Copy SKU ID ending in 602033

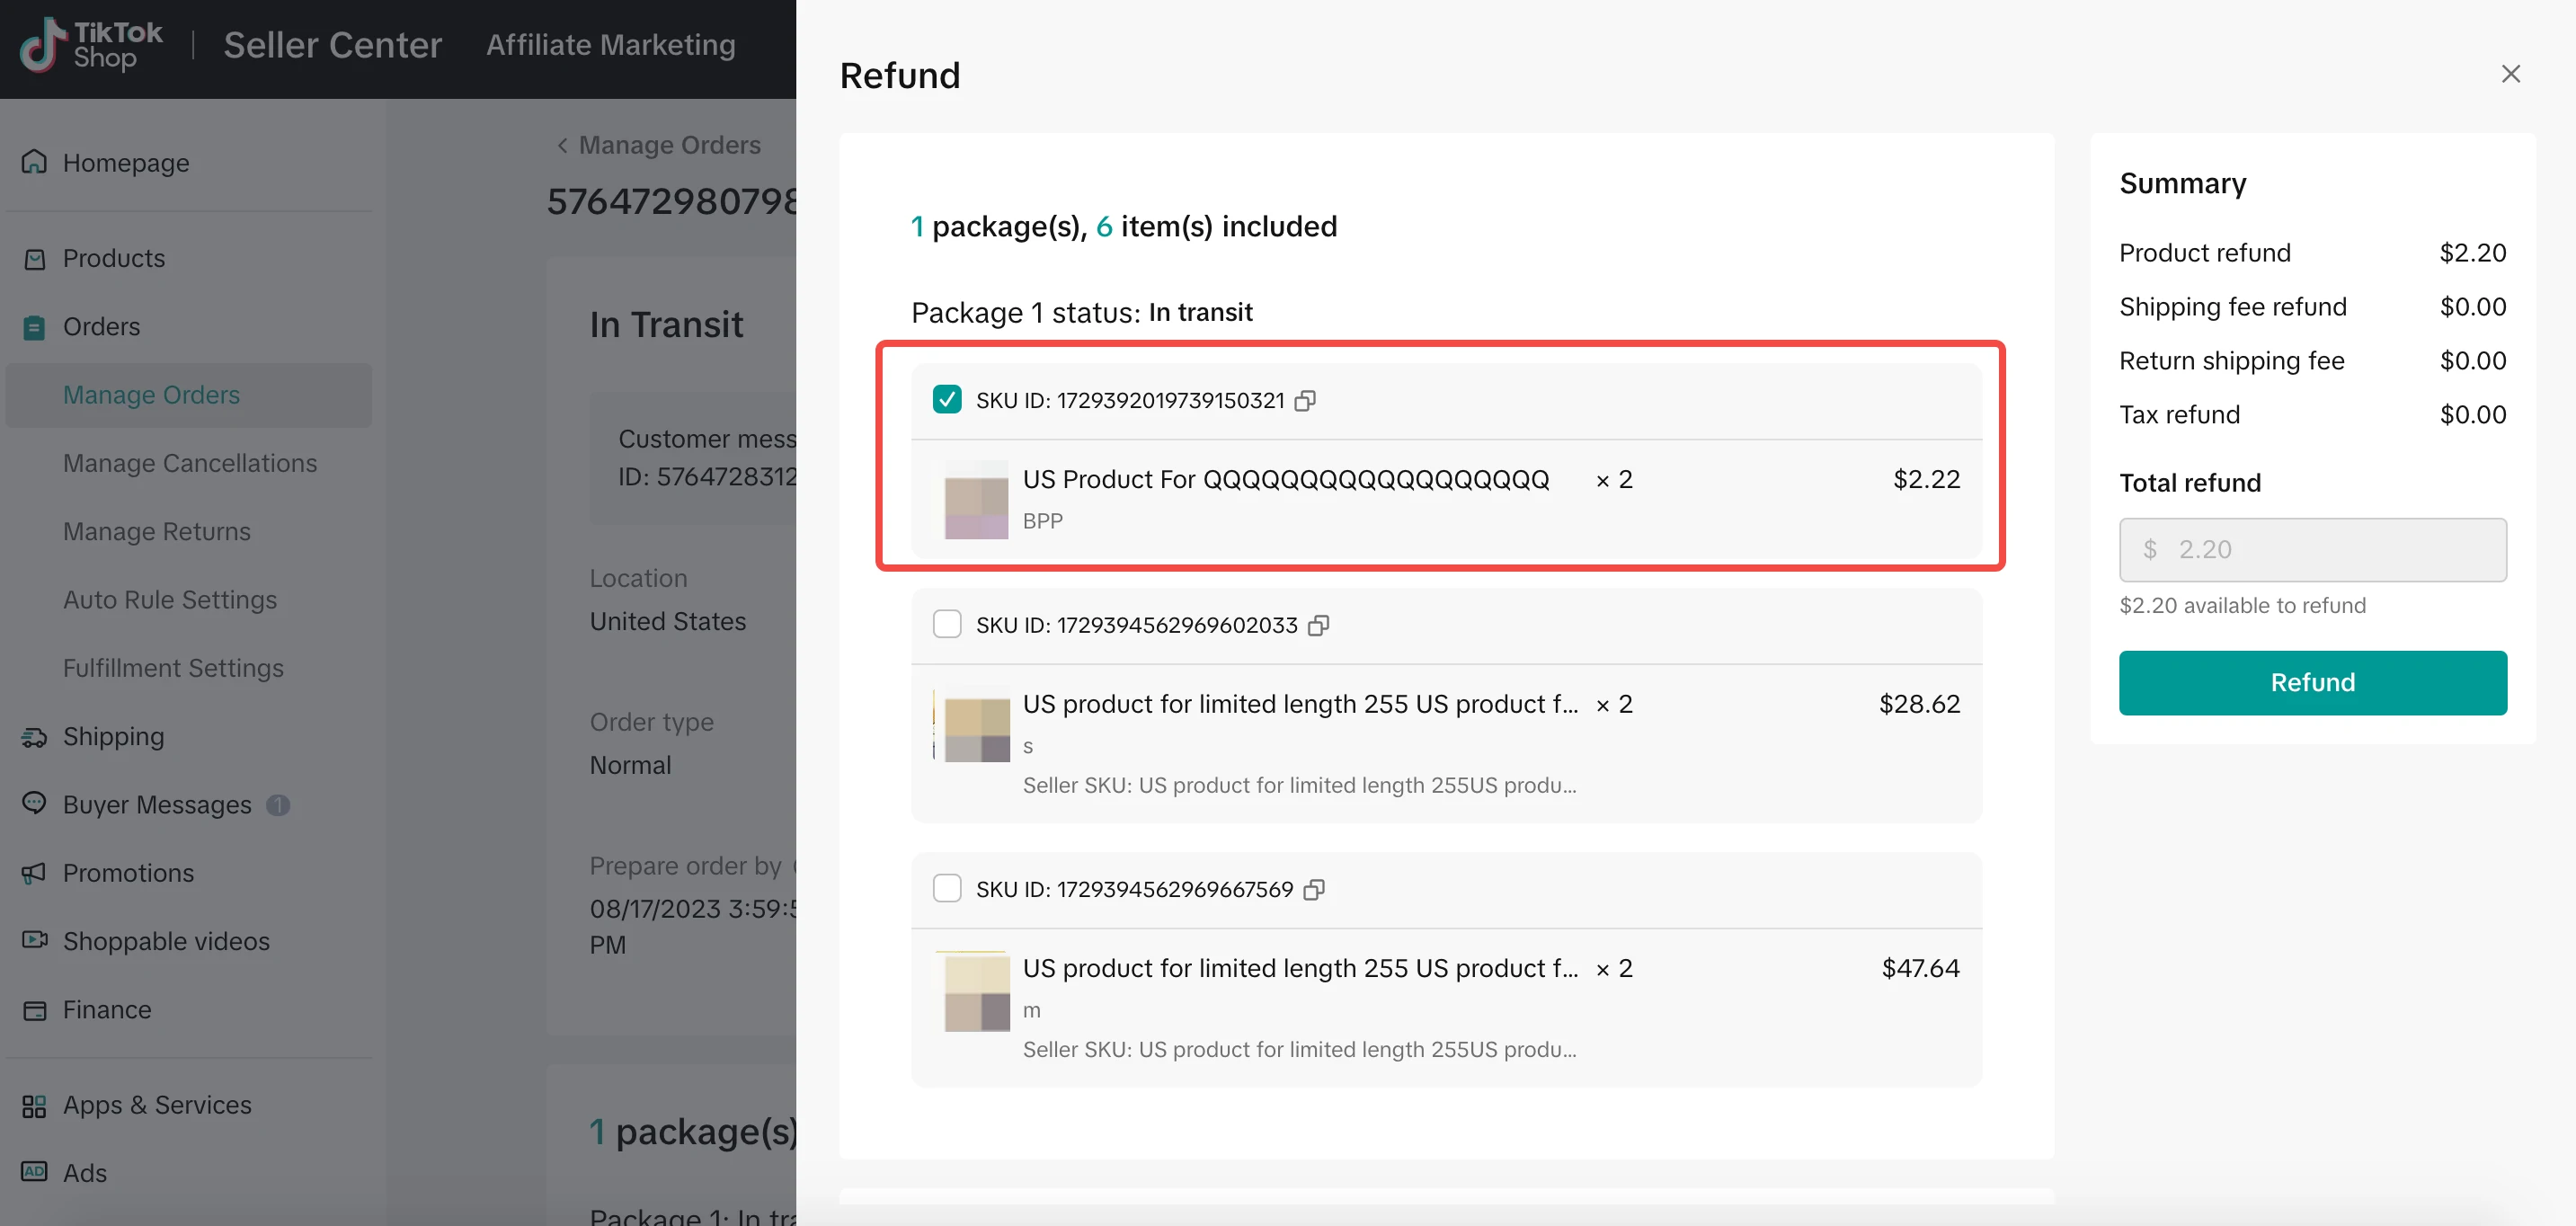point(1319,625)
